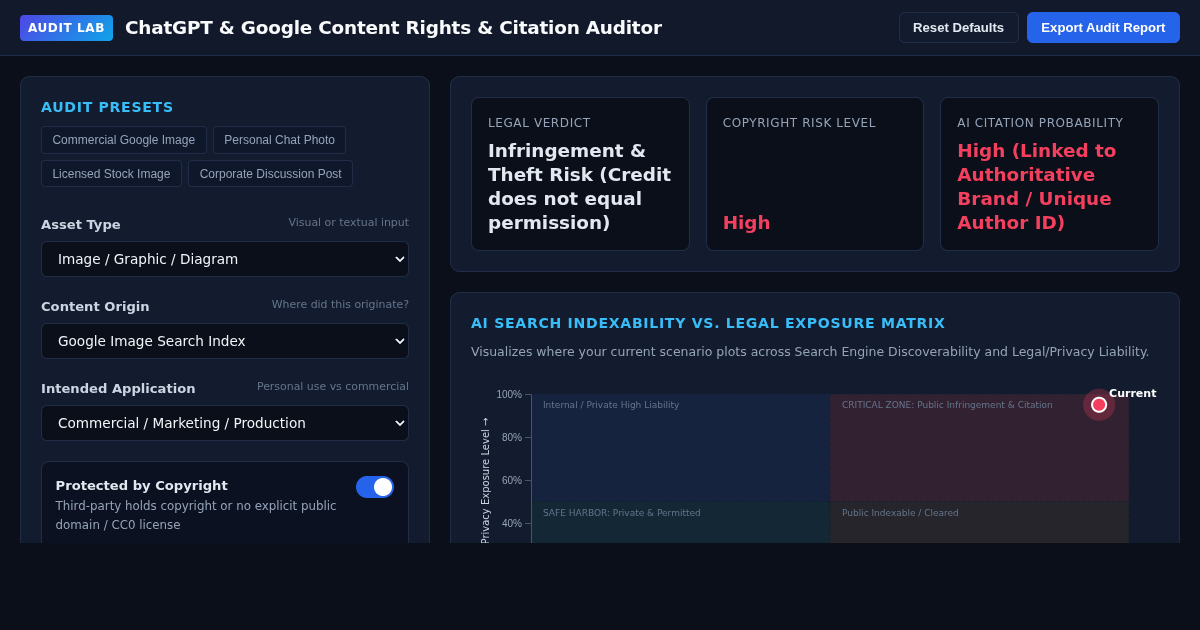The image size is (1200, 630).
Task: Click the Copyright Risk Level card
Action: (x=815, y=174)
